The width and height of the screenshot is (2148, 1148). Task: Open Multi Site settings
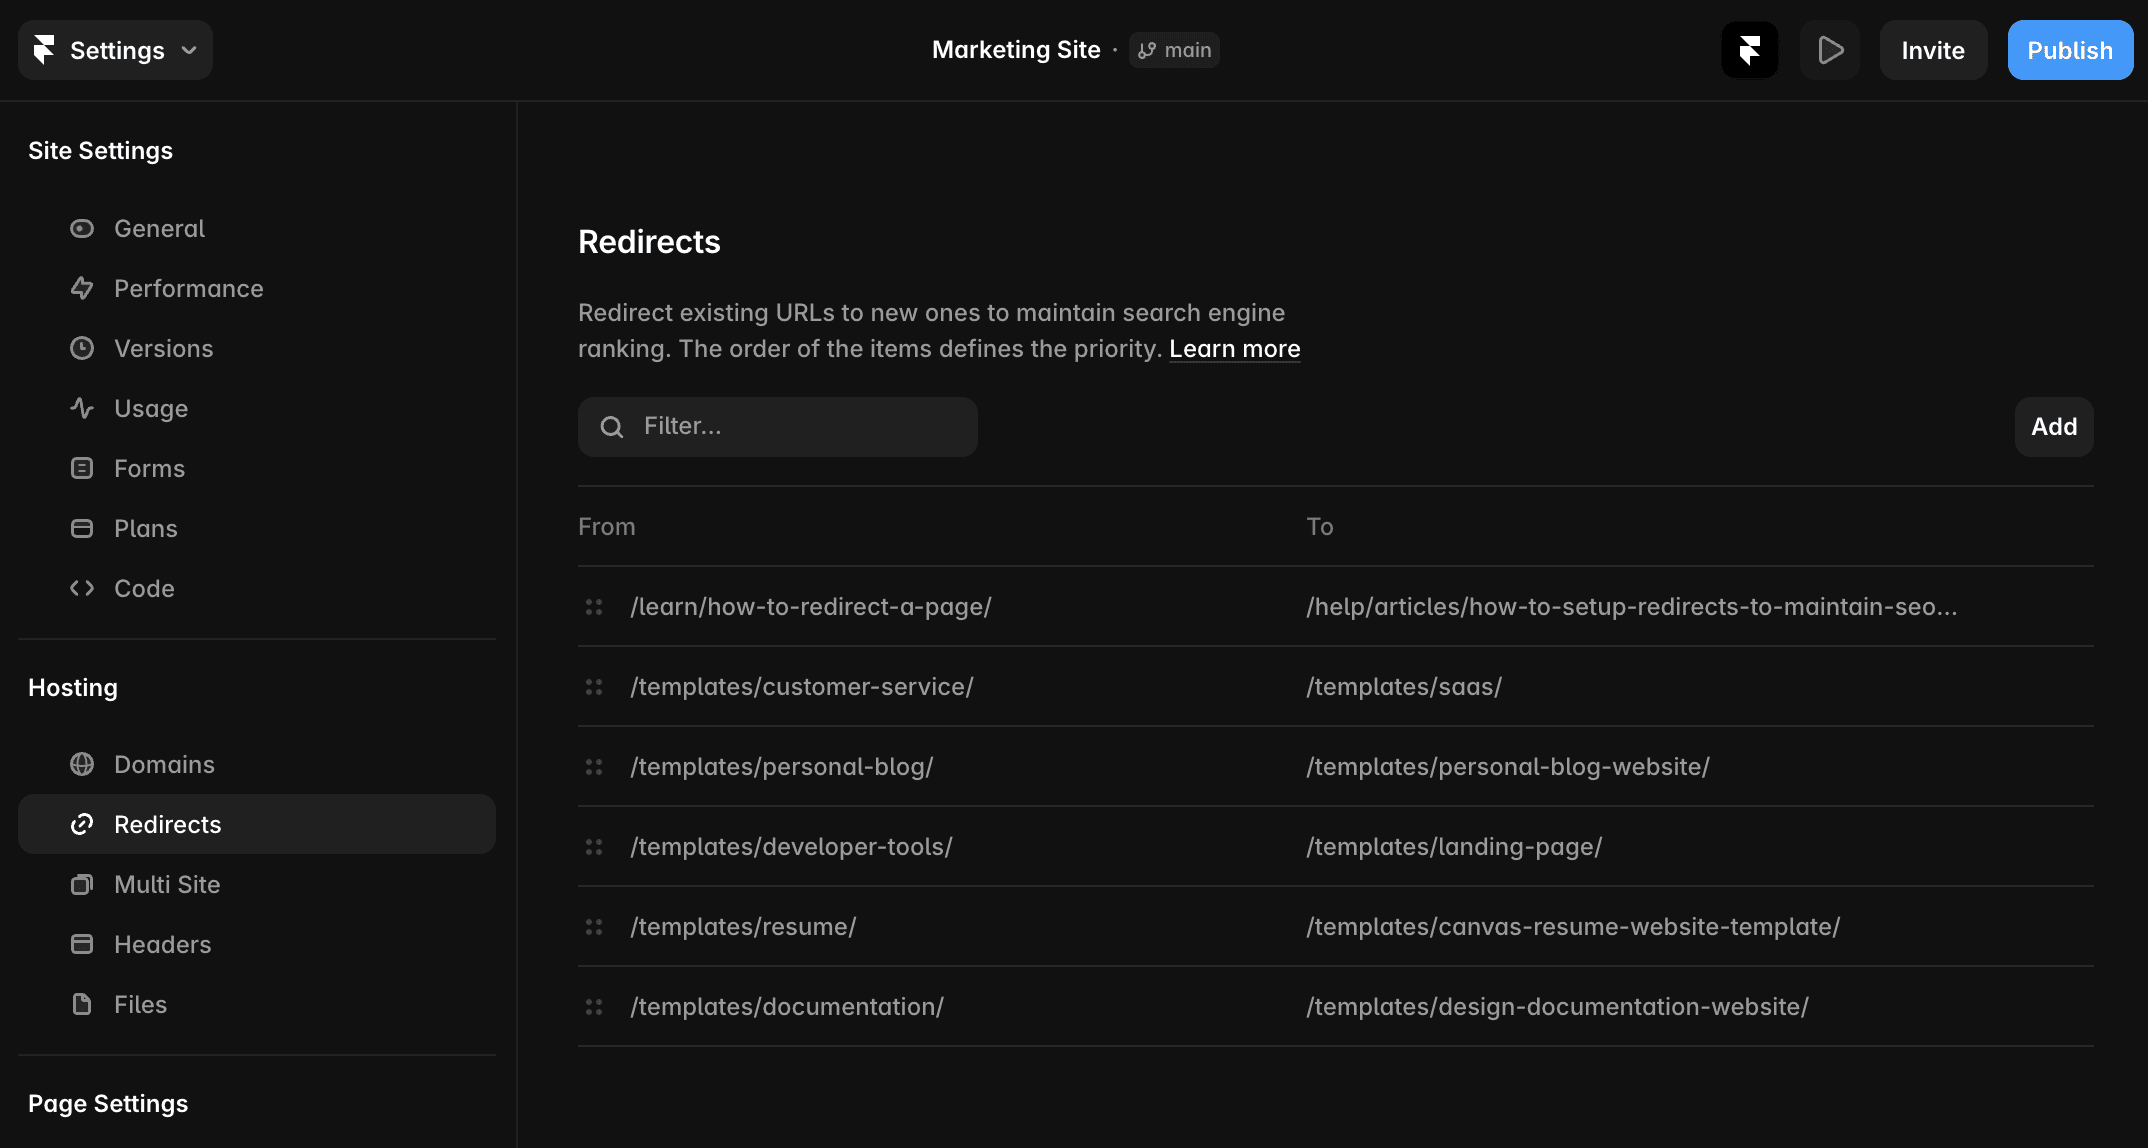coord(257,885)
